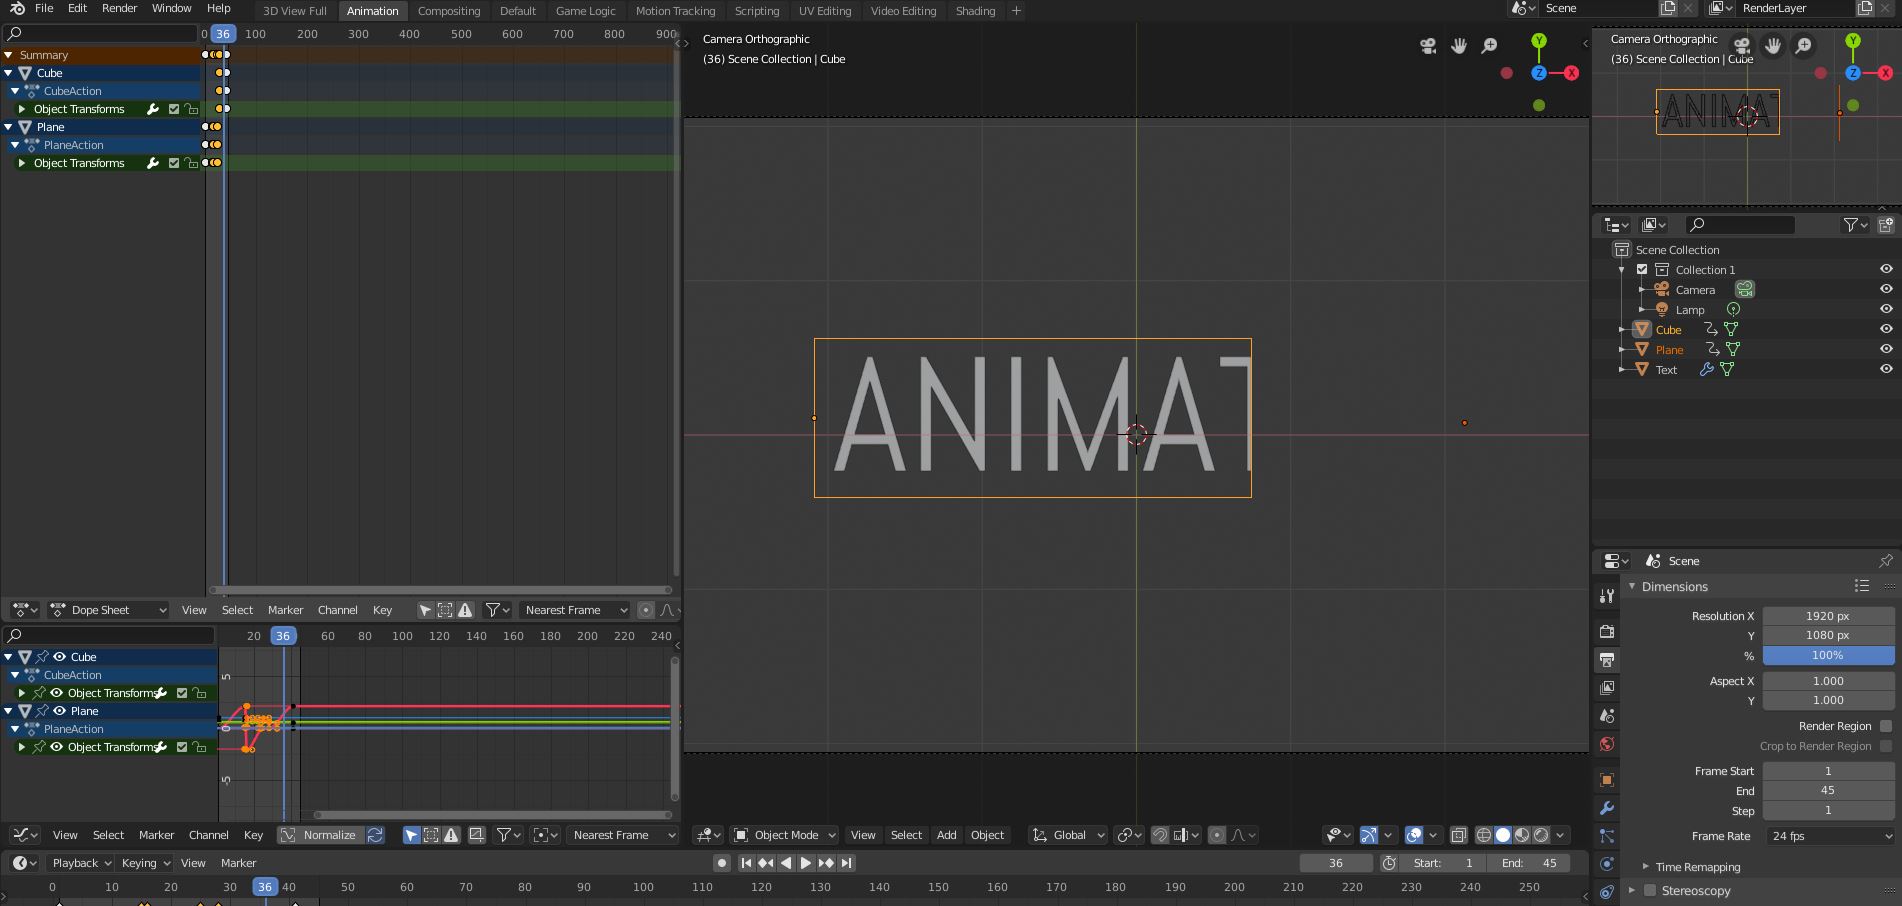The image size is (1902, 906).
Task: Open the View Layer properties tab icon
Action: [1607, 688]
